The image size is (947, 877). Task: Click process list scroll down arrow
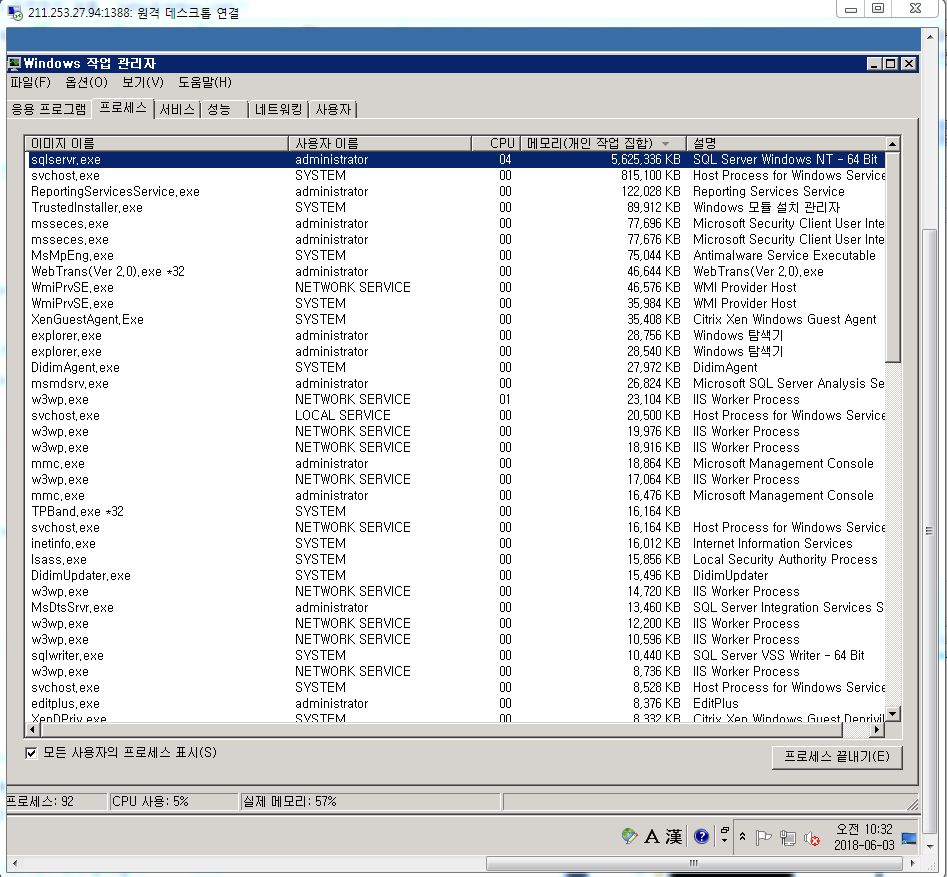pos(893,714)
